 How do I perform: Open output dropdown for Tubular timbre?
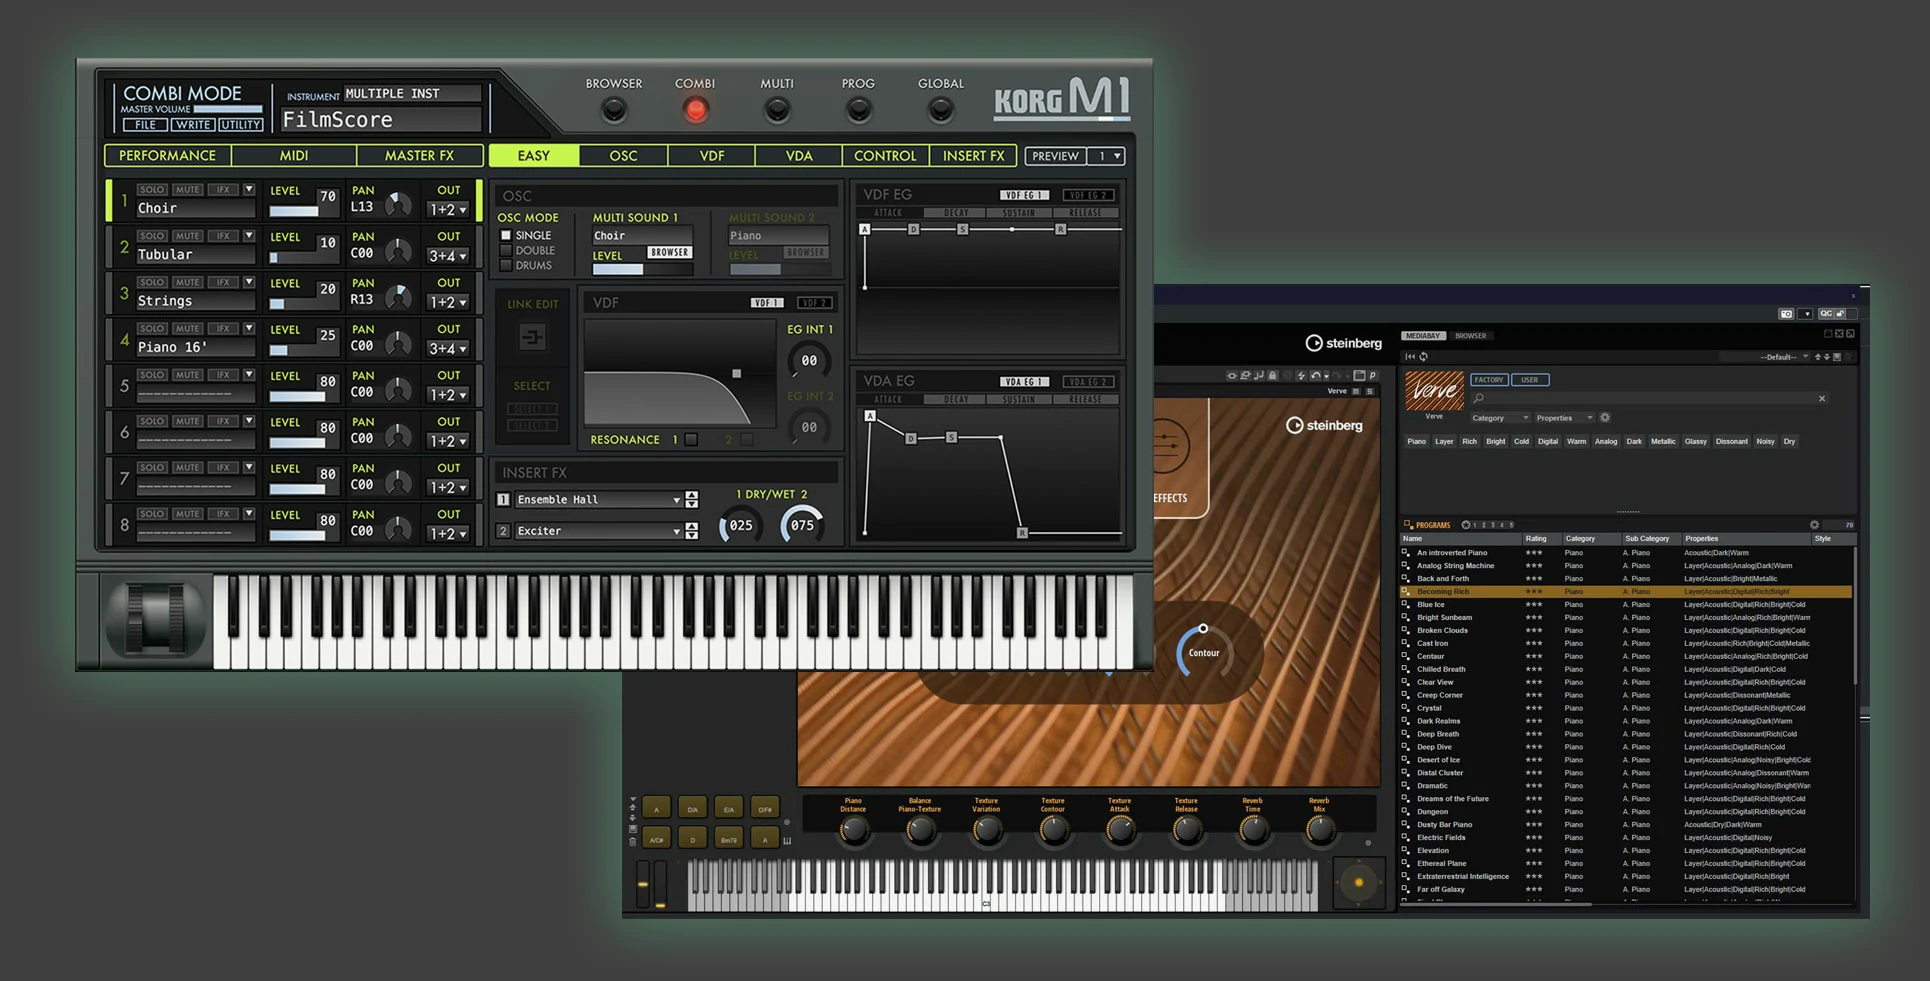pyautogui.click(x=447, y=256)
